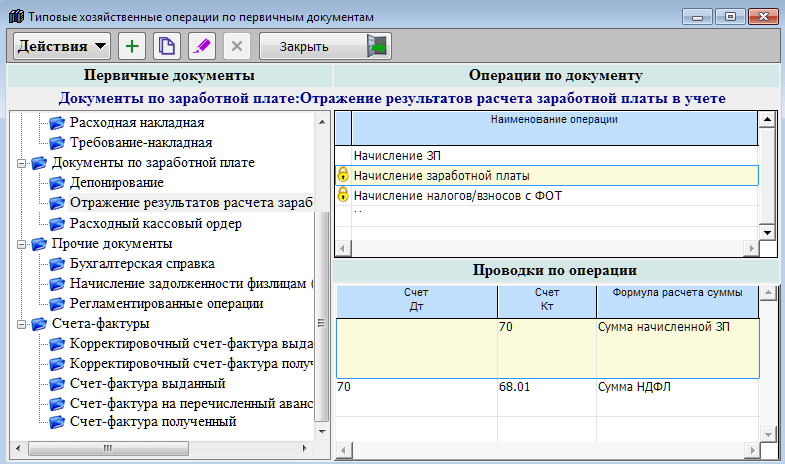785x464 pixels.
Task: Select Бухгалтерская справка tree item
Action: pos(142,263)
